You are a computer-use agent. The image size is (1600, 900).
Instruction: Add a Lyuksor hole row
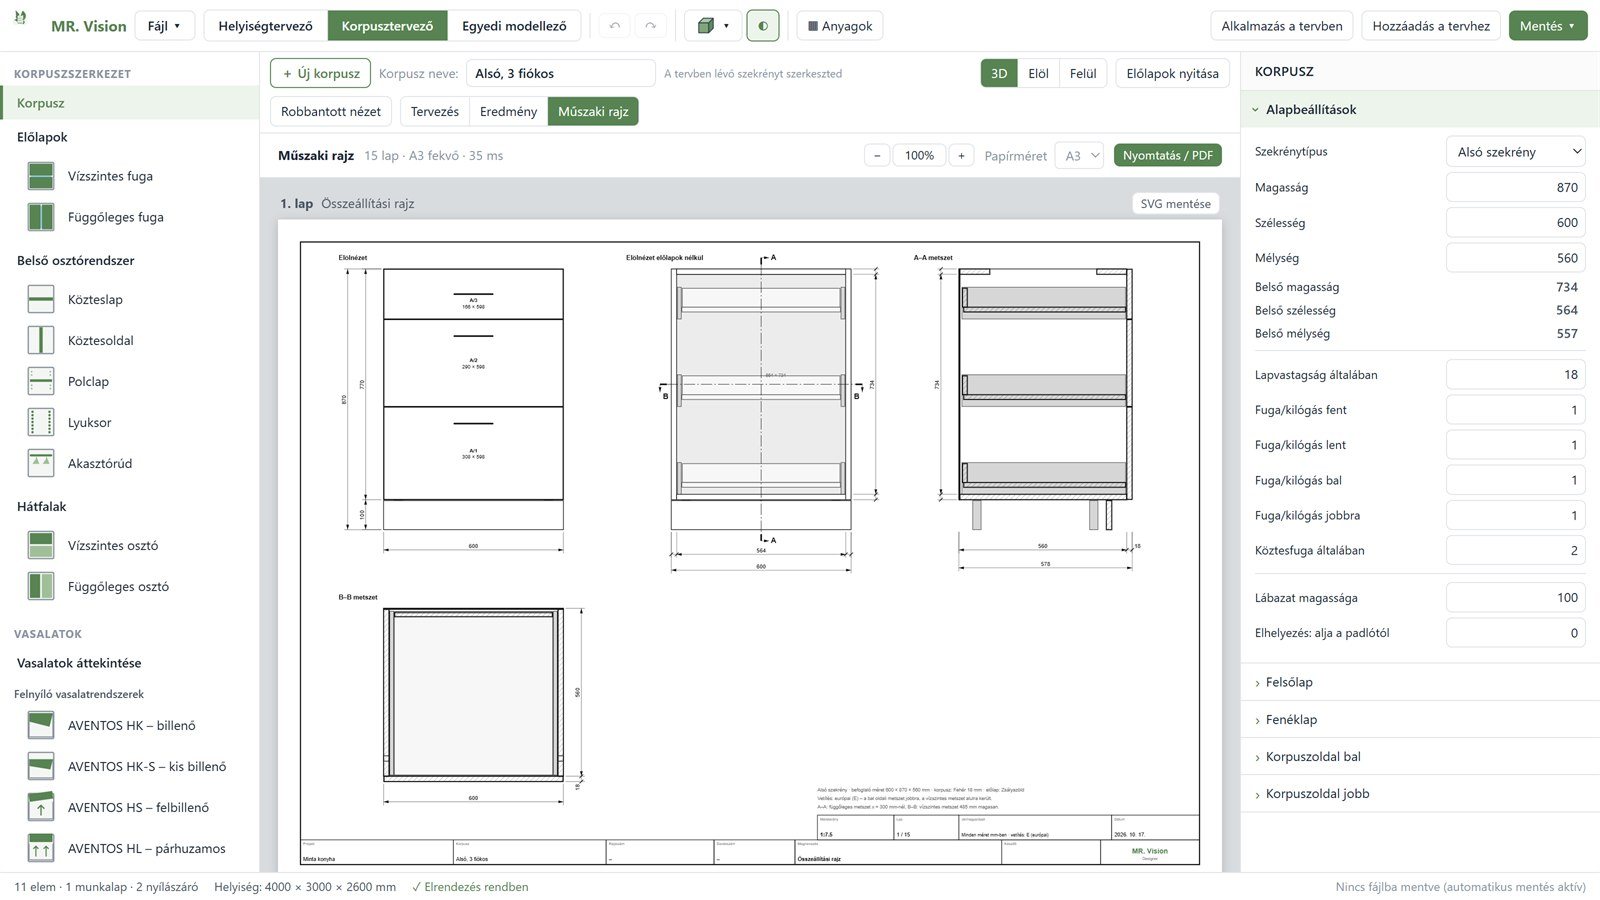tap(130, 422)
